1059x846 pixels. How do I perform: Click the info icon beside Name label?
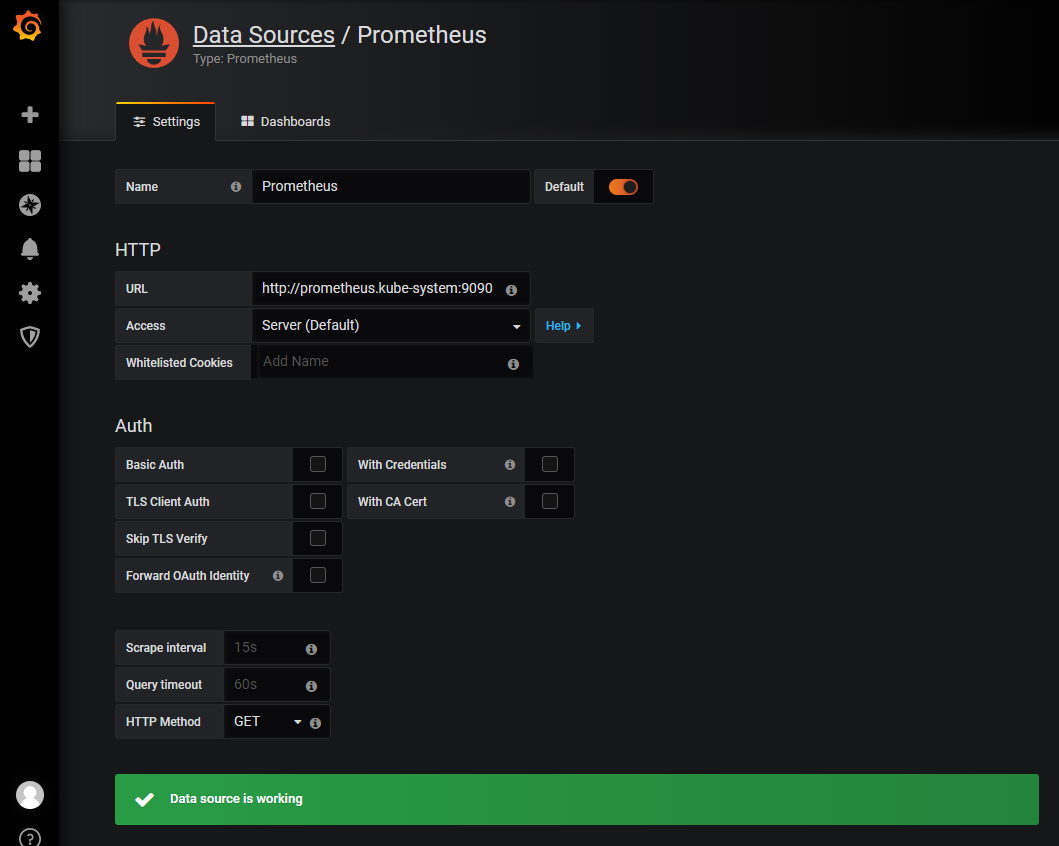tap(236, 187)
